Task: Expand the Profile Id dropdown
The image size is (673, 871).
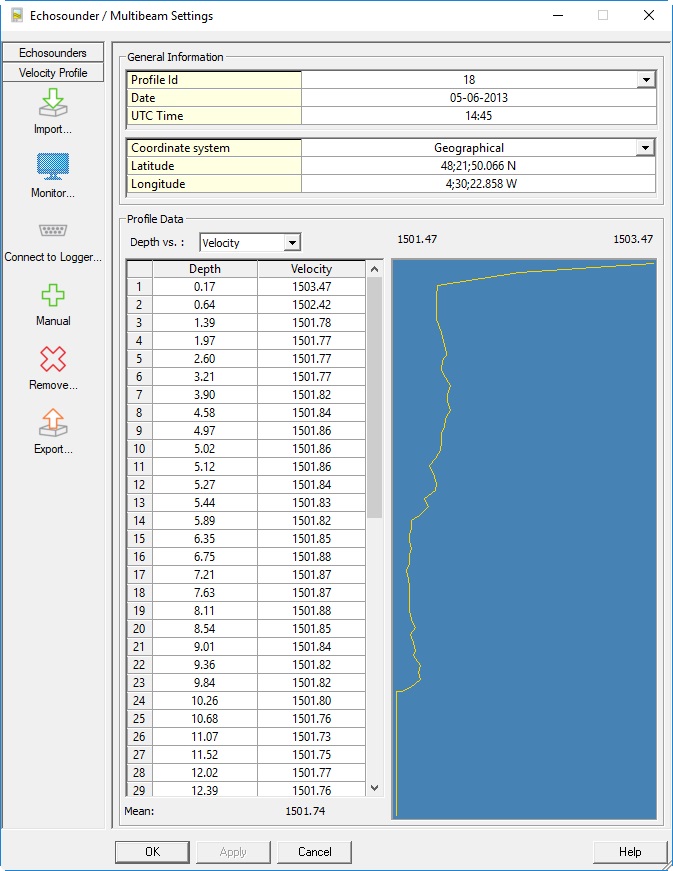Action: [x=646, y=80]
